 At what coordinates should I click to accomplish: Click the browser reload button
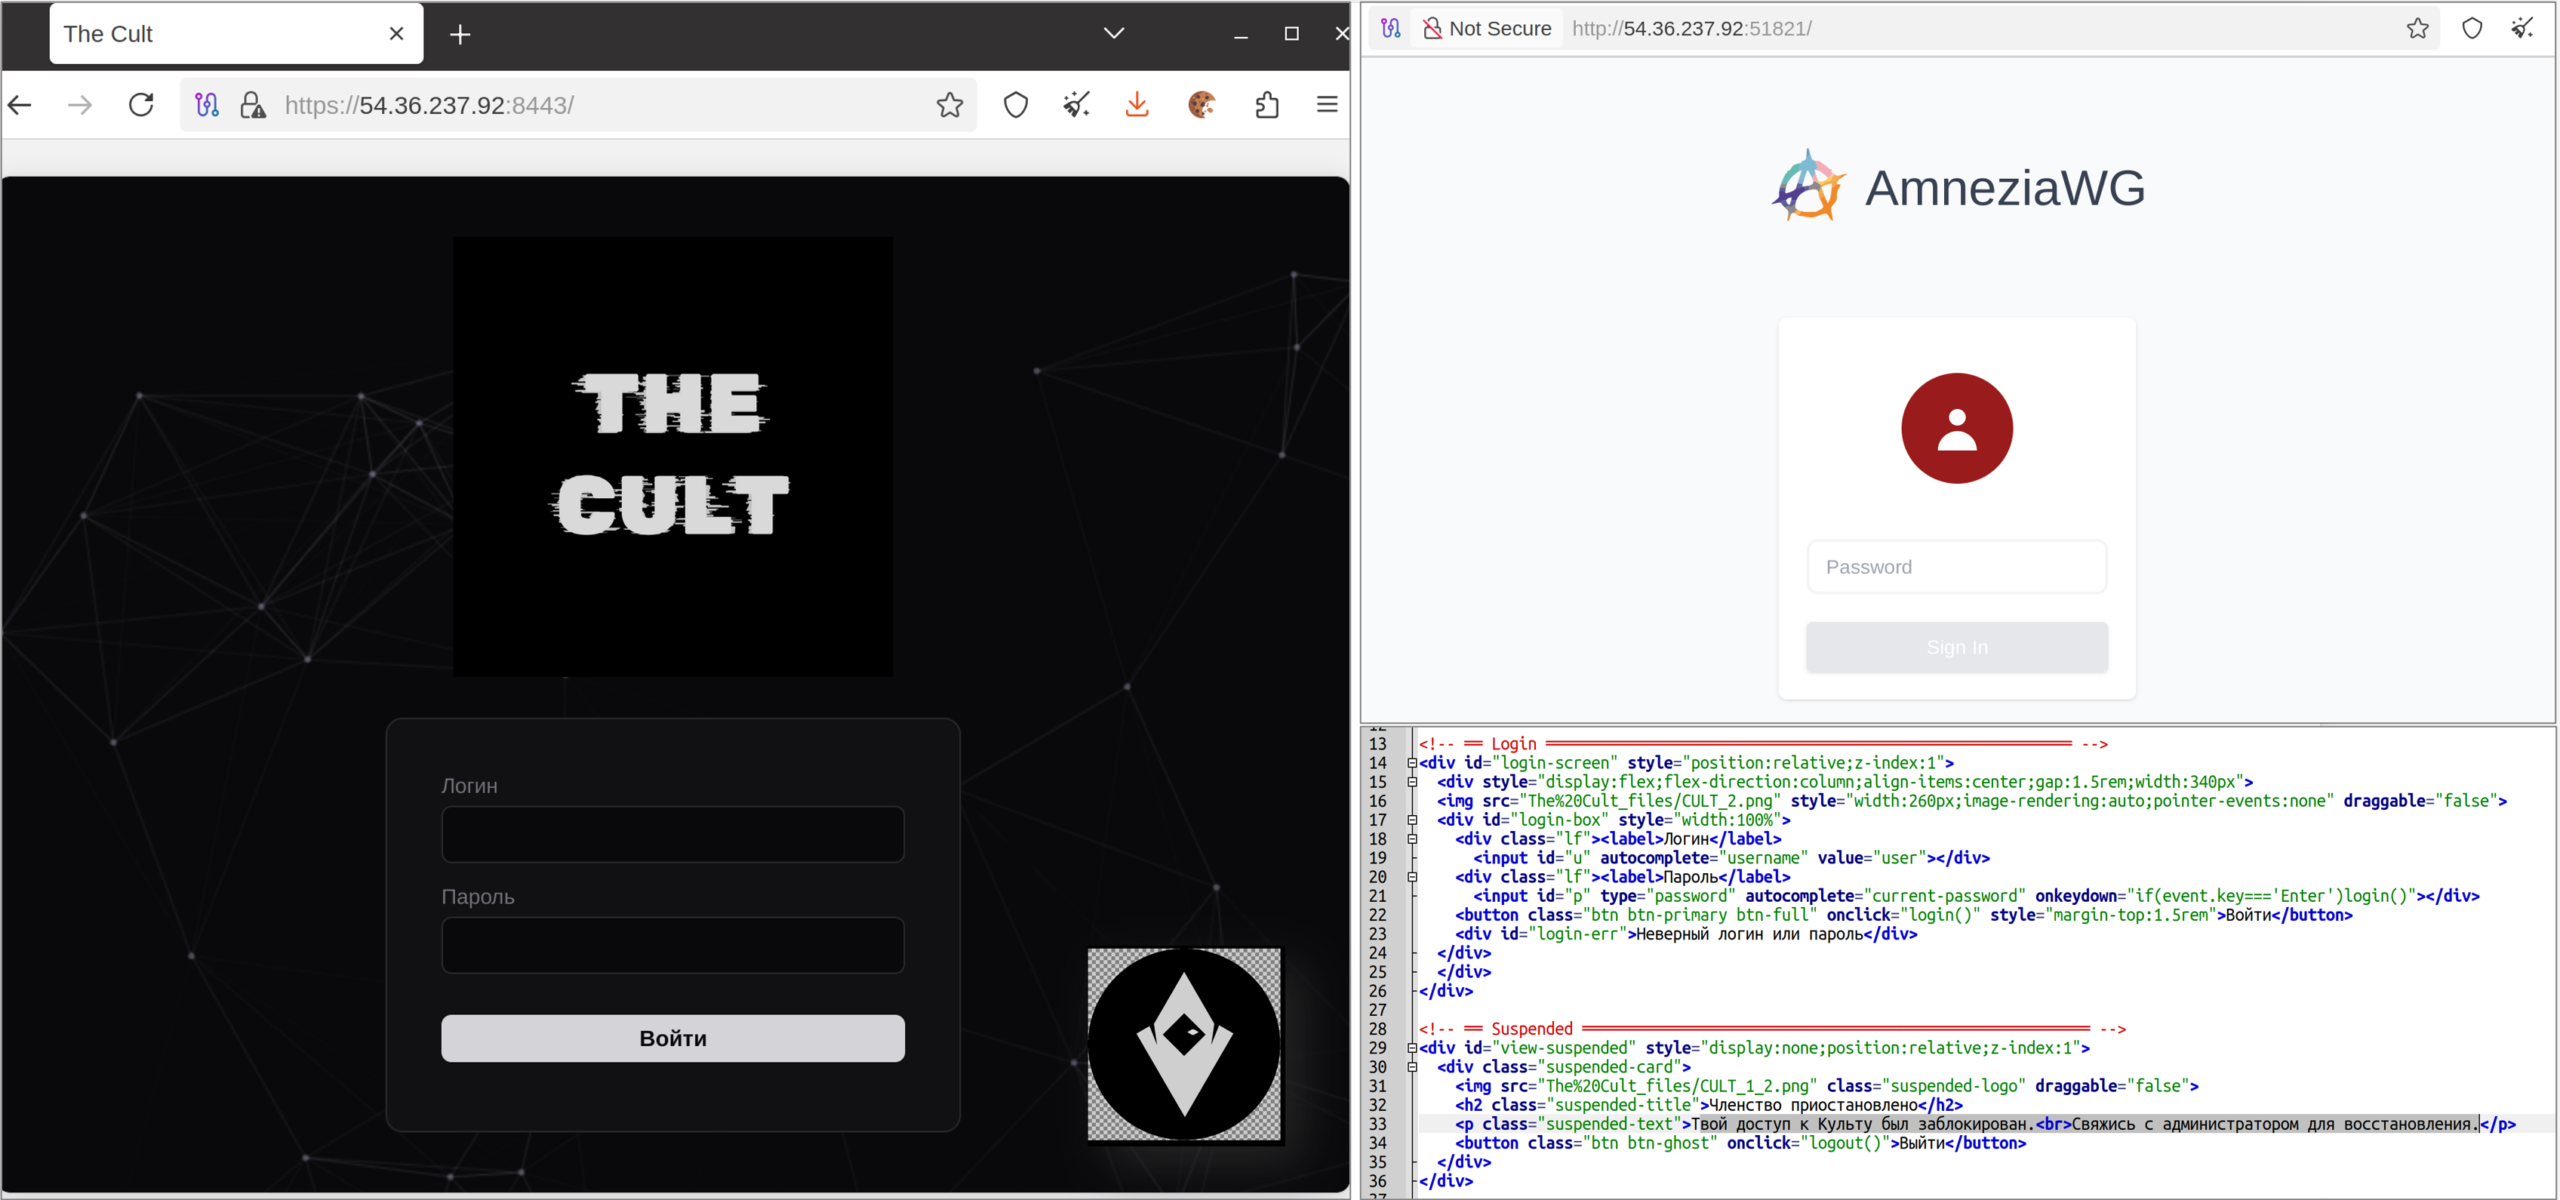pos(141,105)
